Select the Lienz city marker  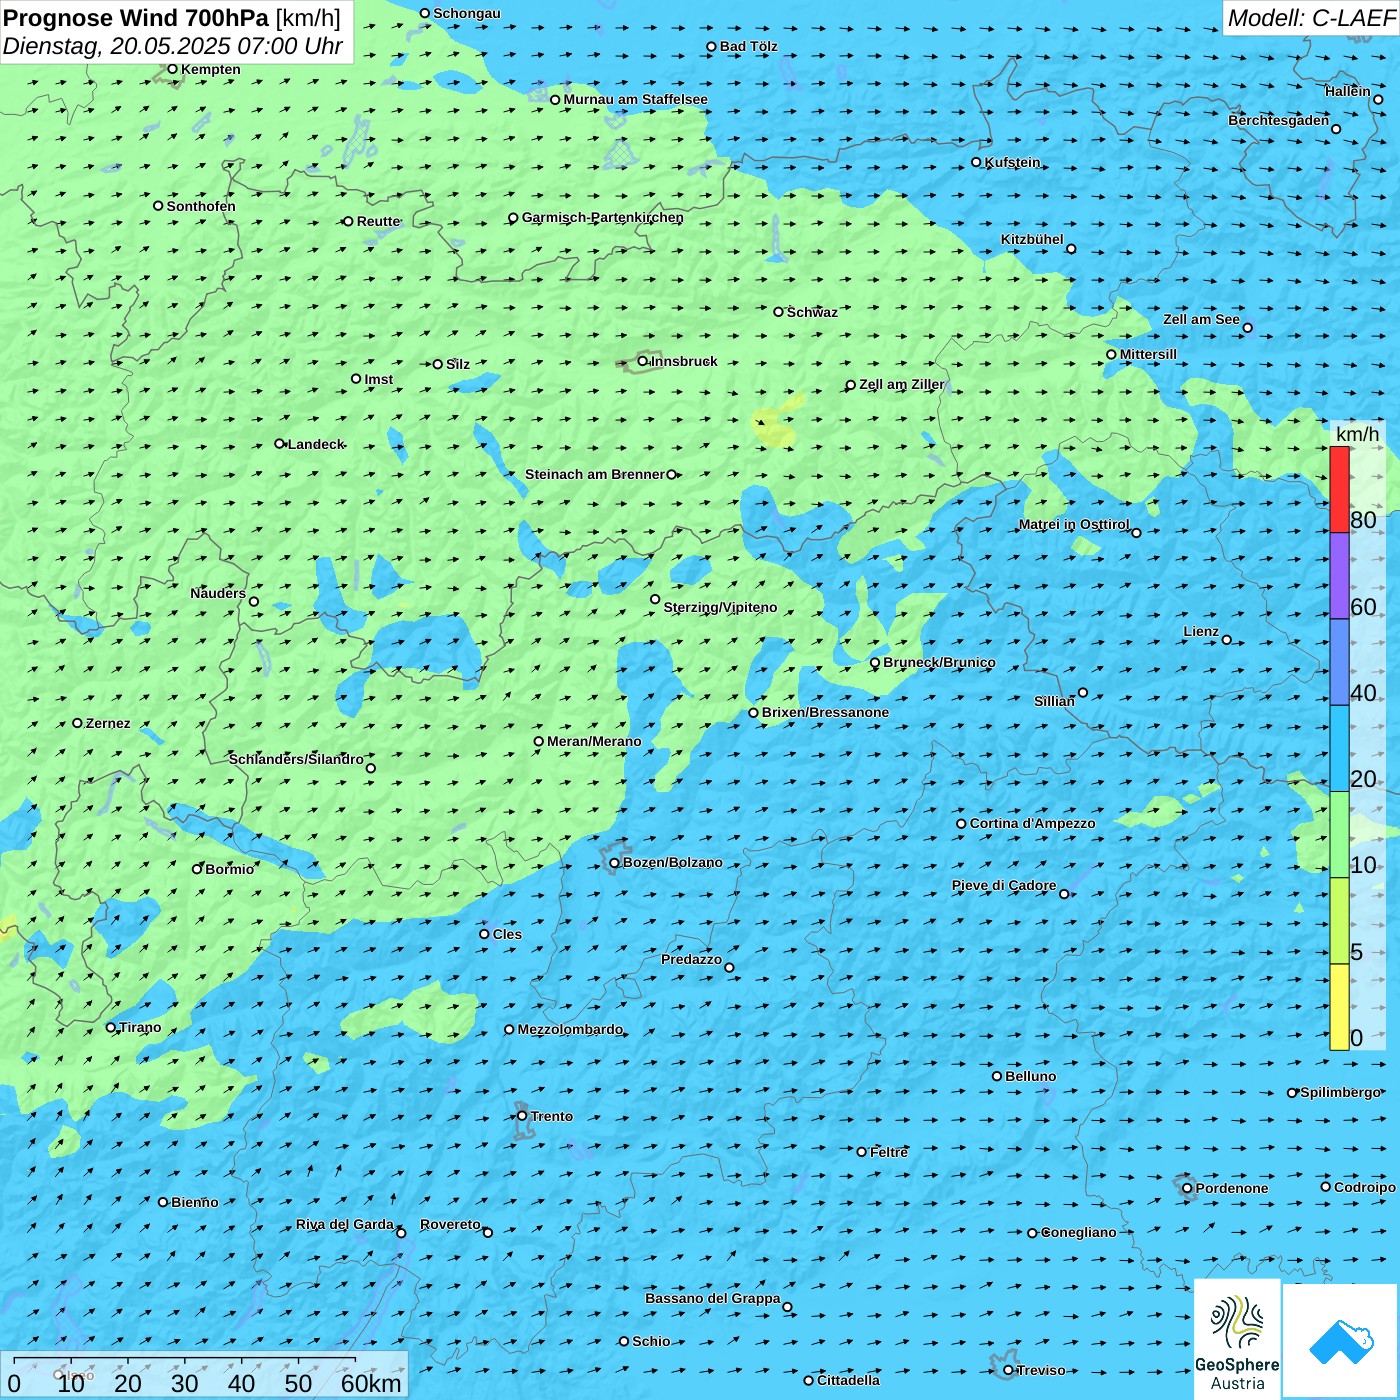pos(1227,640)
